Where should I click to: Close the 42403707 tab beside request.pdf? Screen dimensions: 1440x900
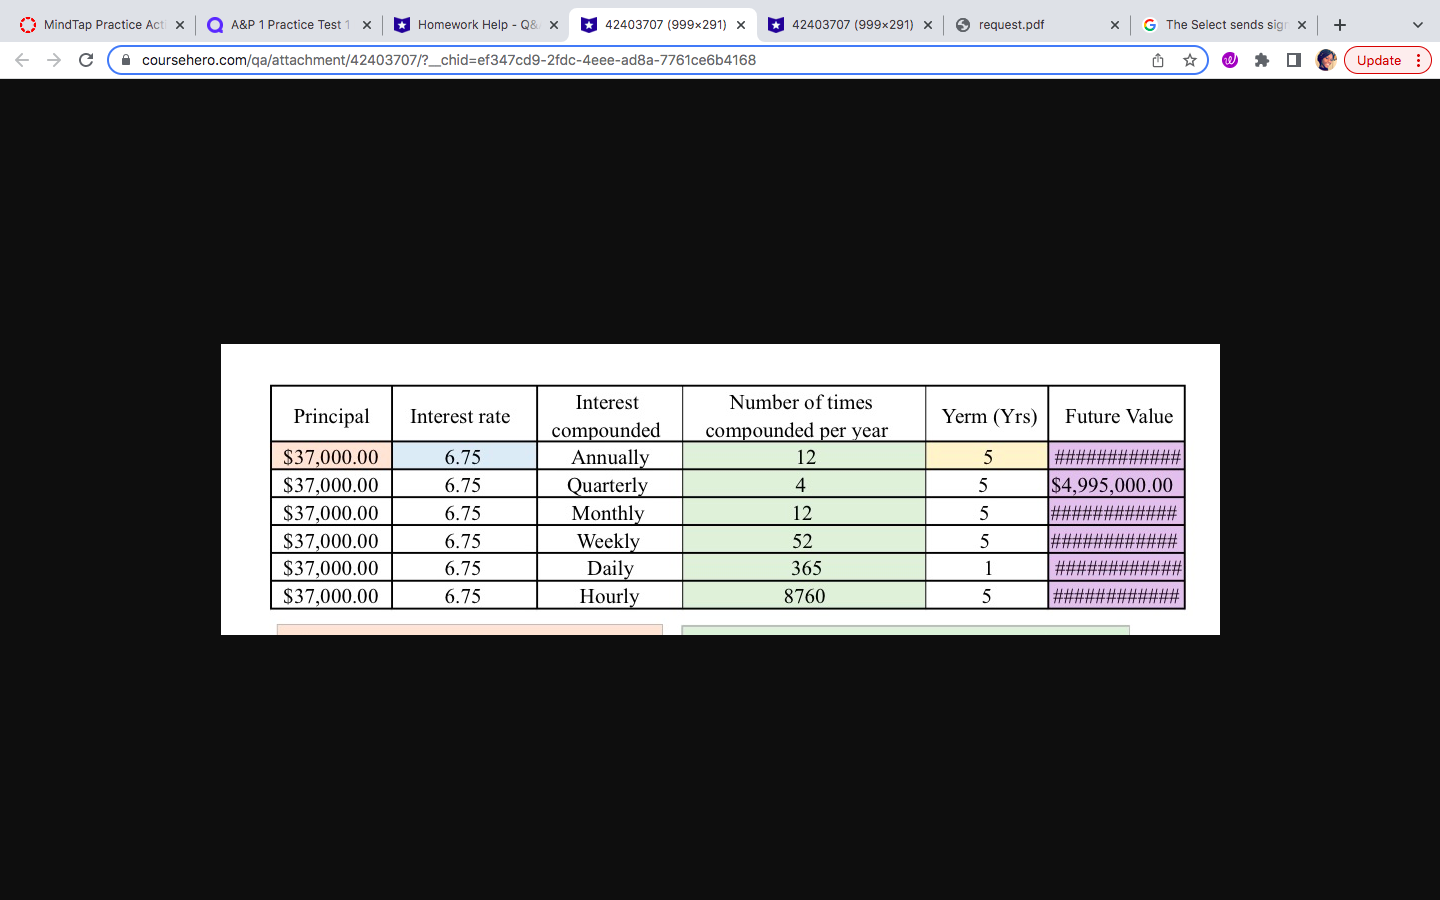point(928,25)
